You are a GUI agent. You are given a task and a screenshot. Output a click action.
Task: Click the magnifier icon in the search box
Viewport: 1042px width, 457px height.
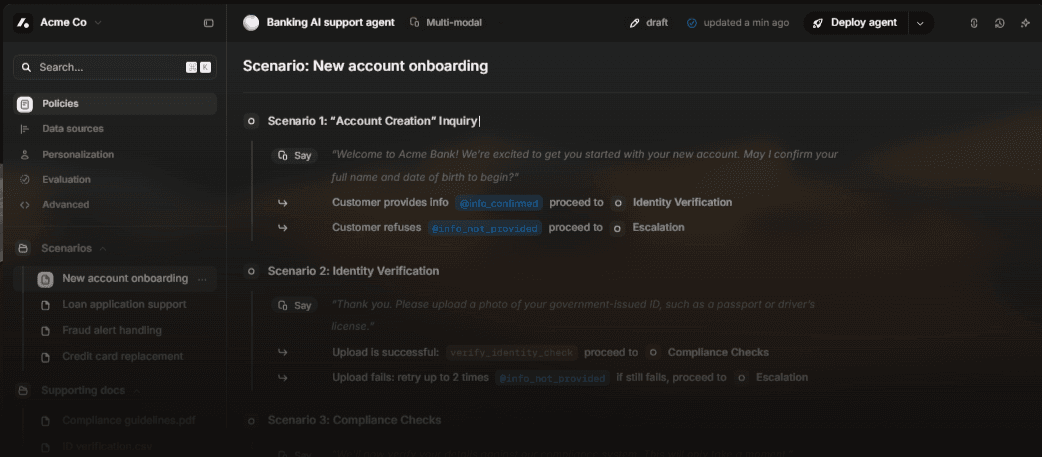(x=27, y=67)
